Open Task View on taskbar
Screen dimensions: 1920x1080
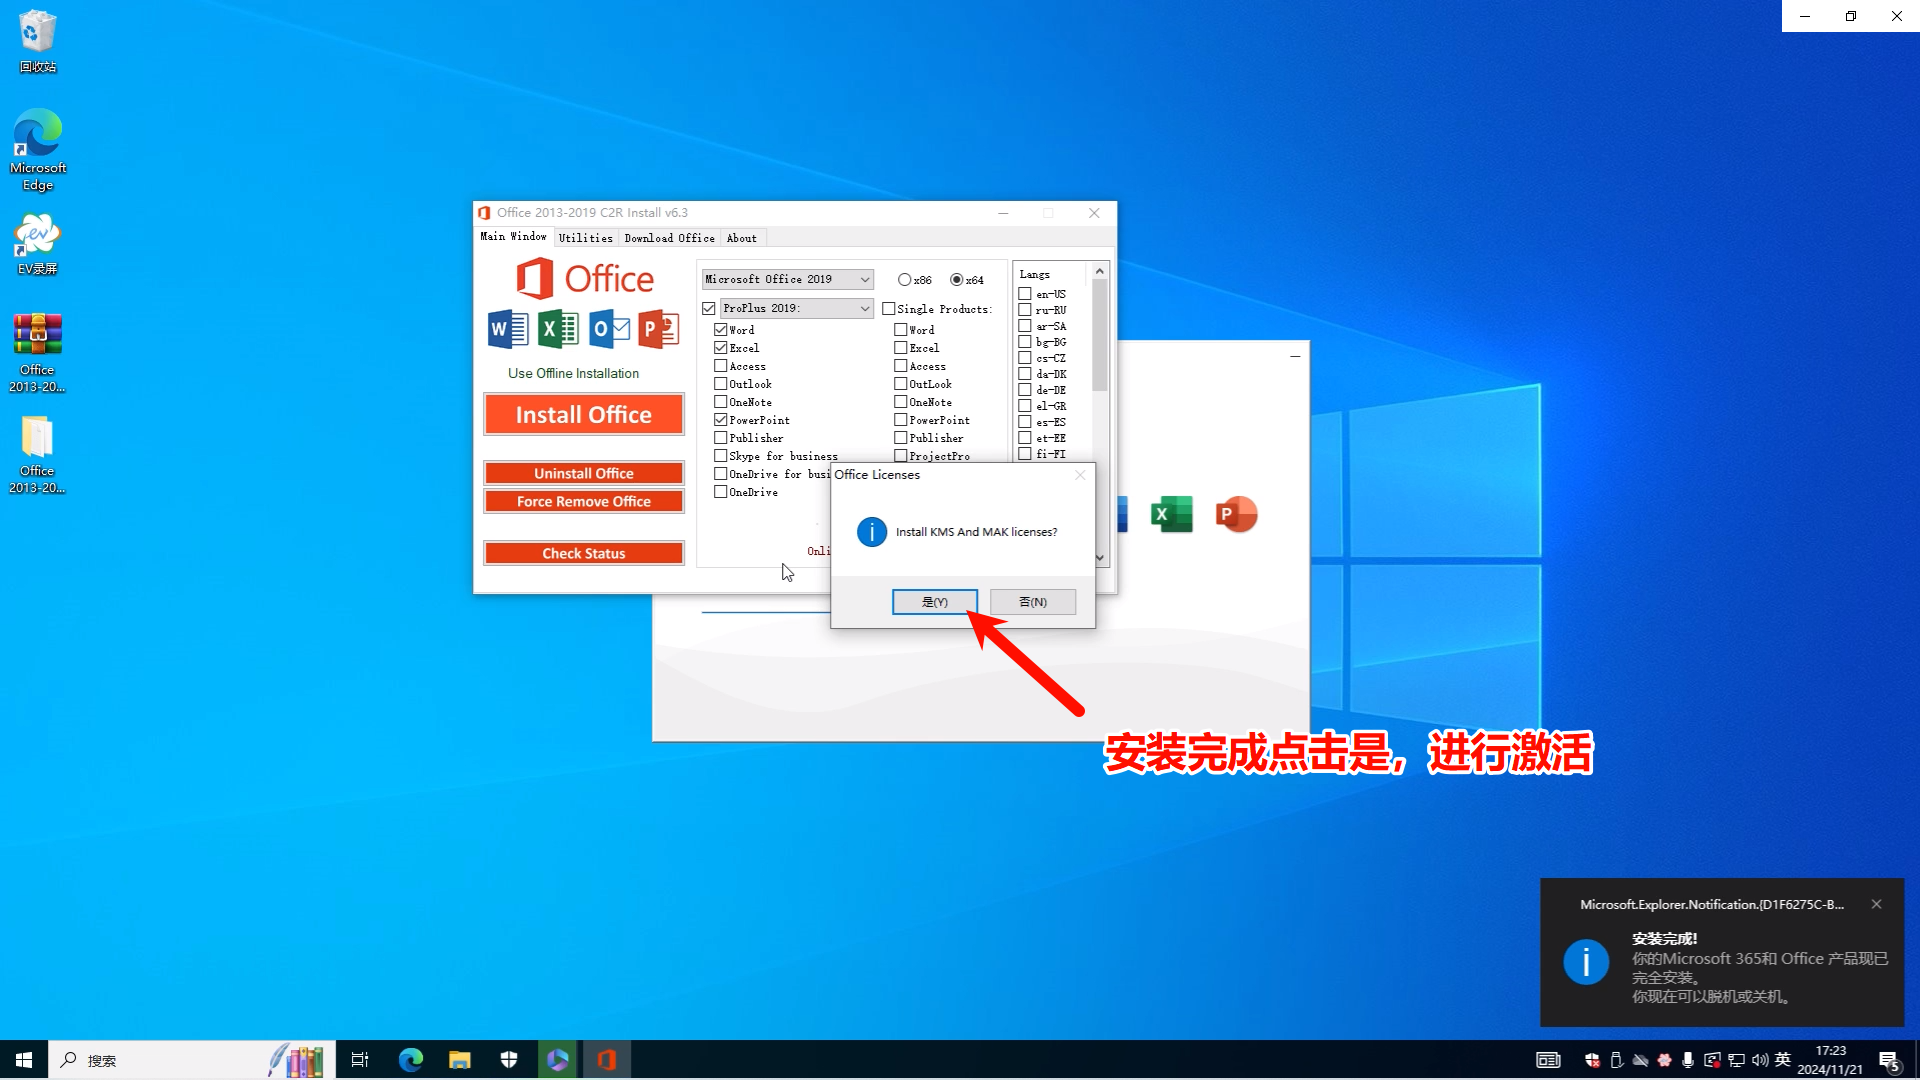point(360,1060)
